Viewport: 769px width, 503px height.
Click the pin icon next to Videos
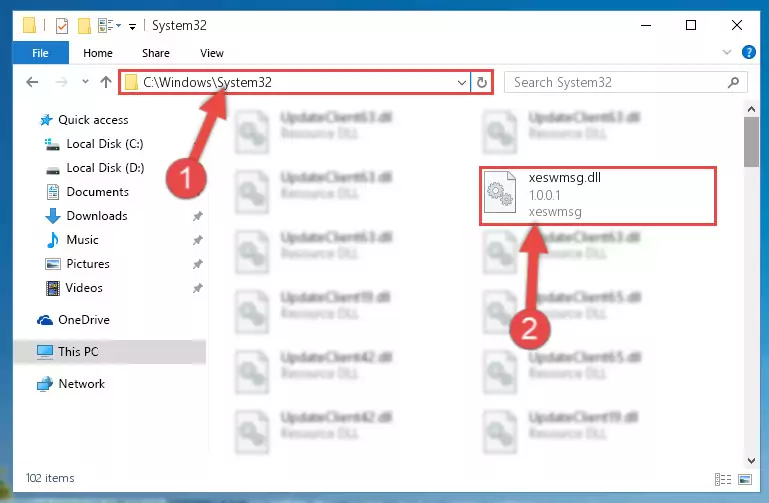[198, 288]
